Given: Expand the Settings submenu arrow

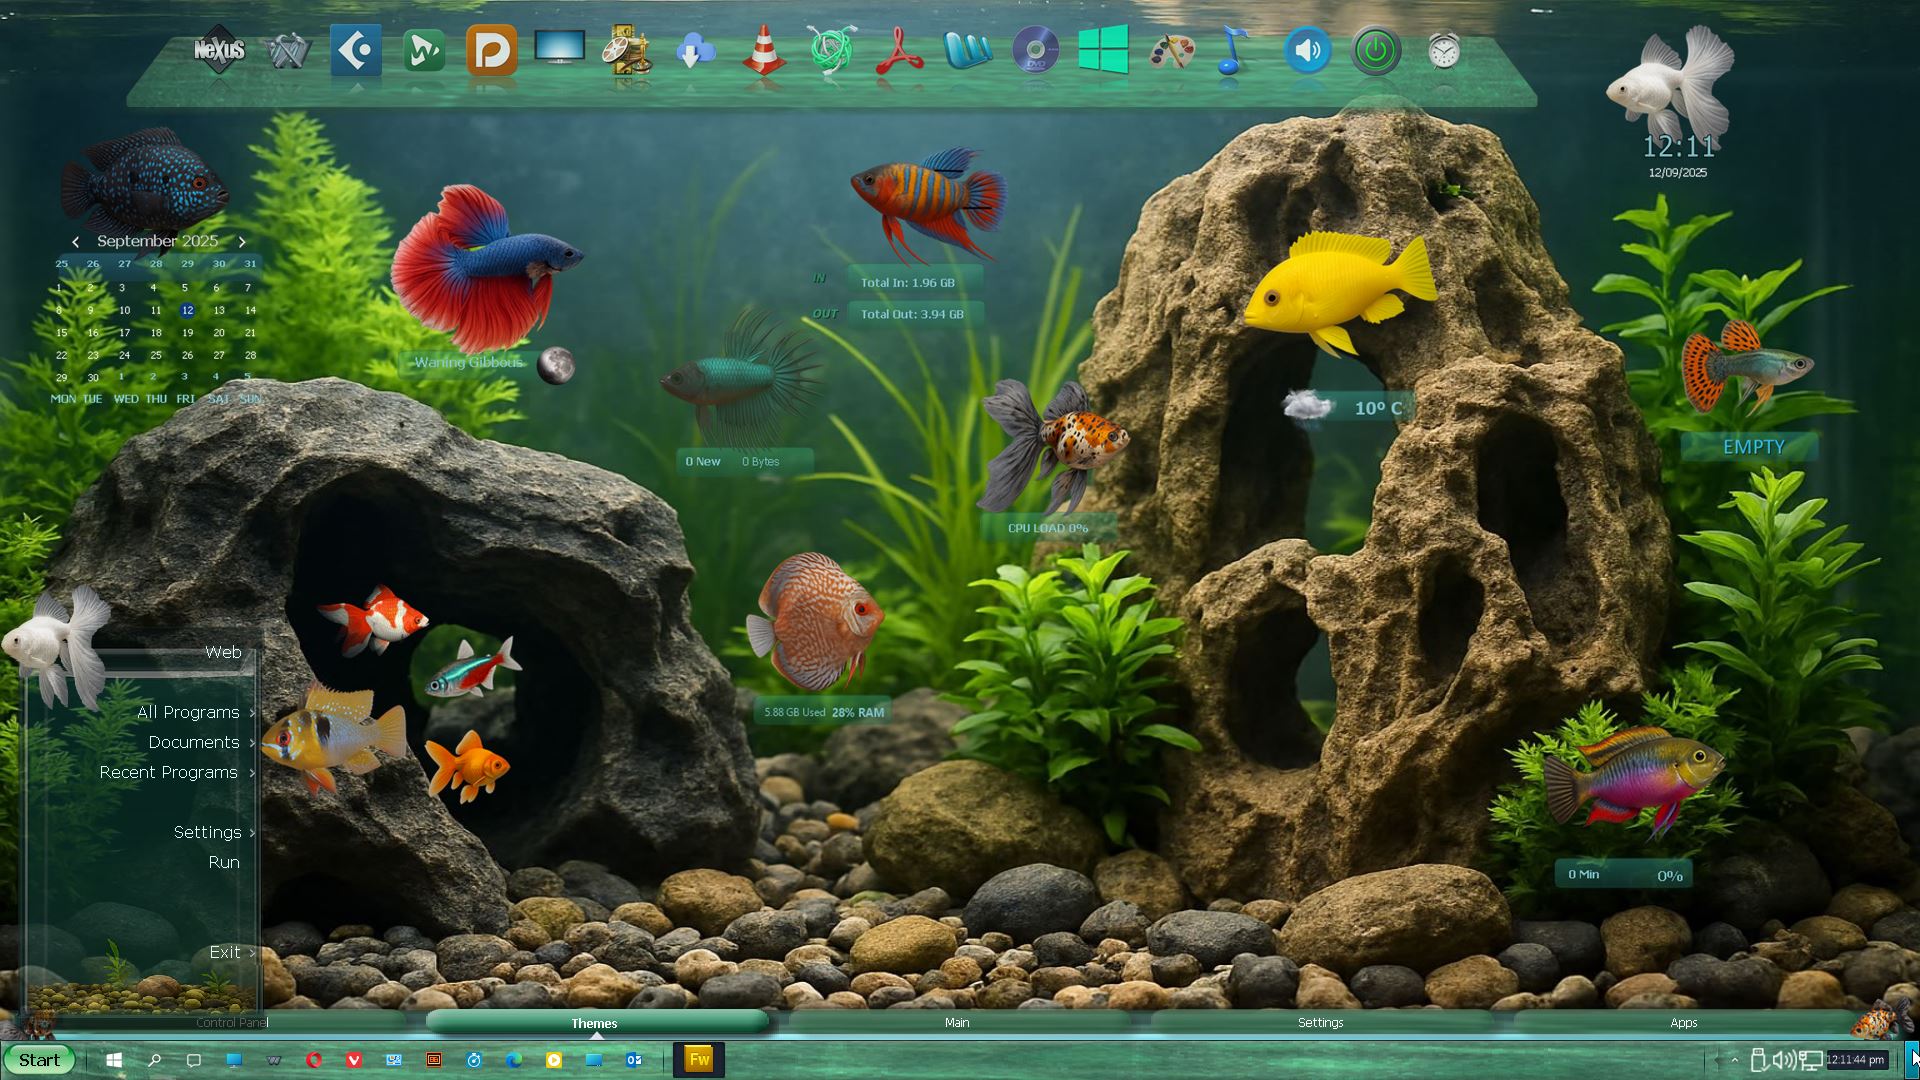Looking at the screenshot, I should (x=252, y=833).
